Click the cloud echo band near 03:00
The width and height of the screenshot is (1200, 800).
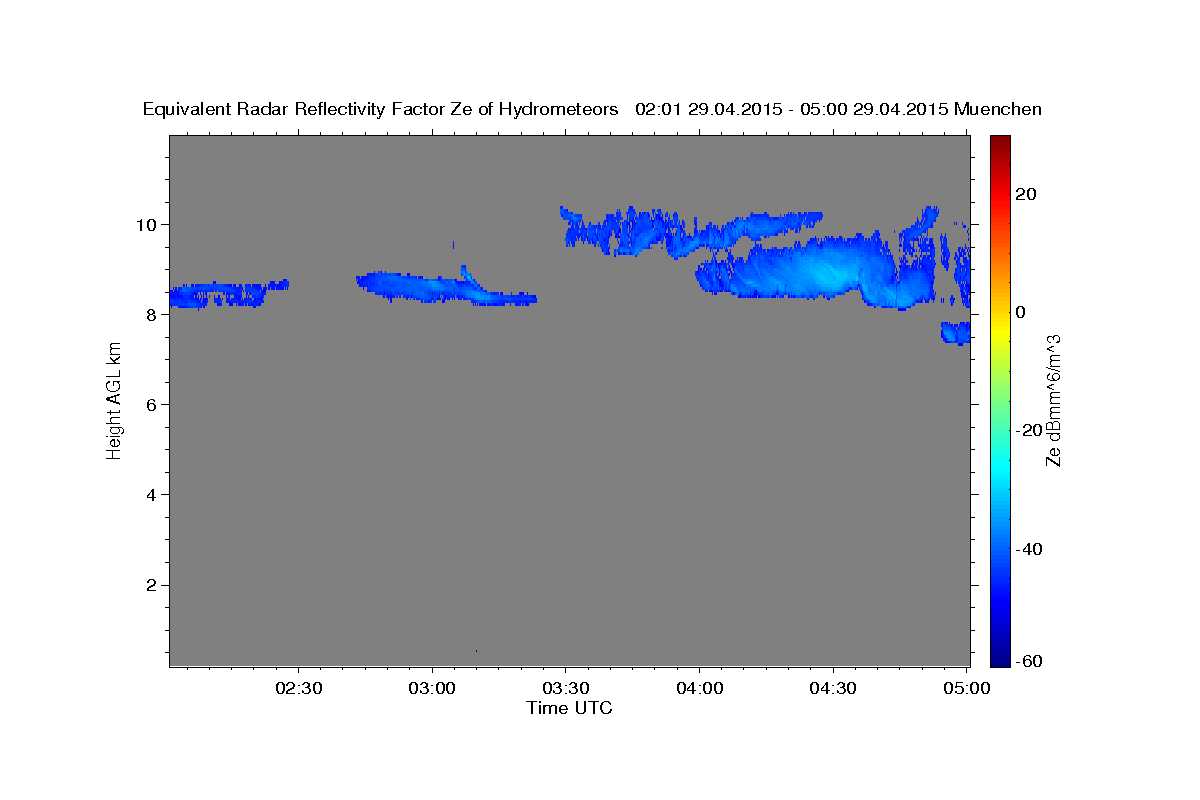tap(446, 288)
